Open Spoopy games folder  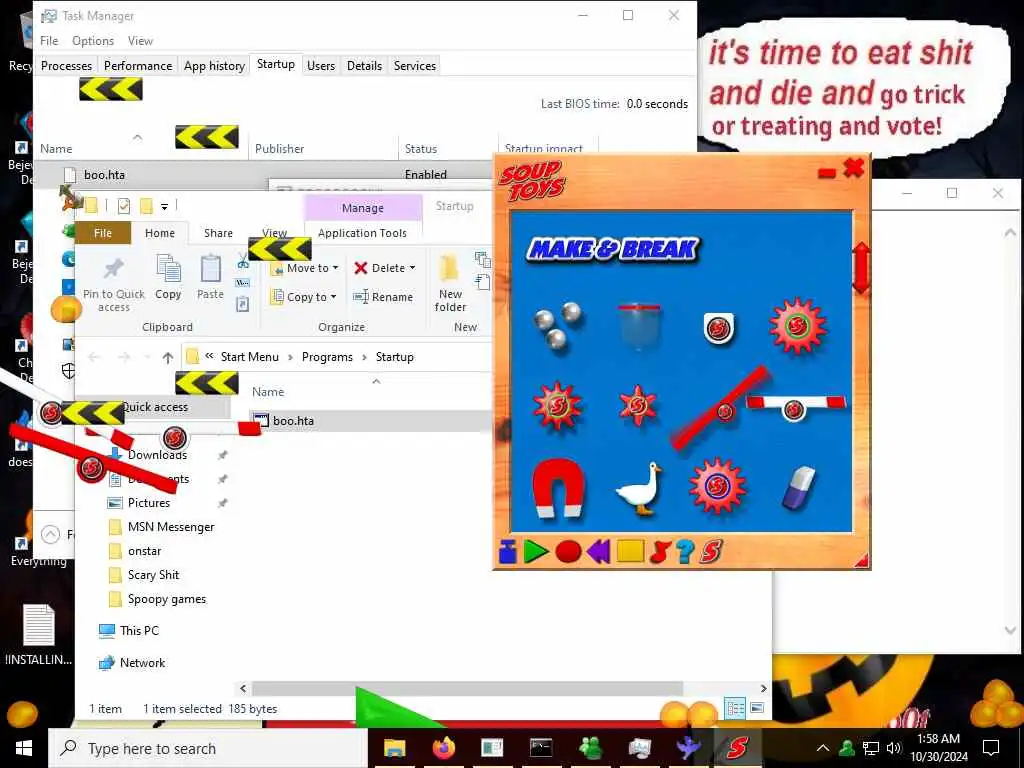(167, 599)
